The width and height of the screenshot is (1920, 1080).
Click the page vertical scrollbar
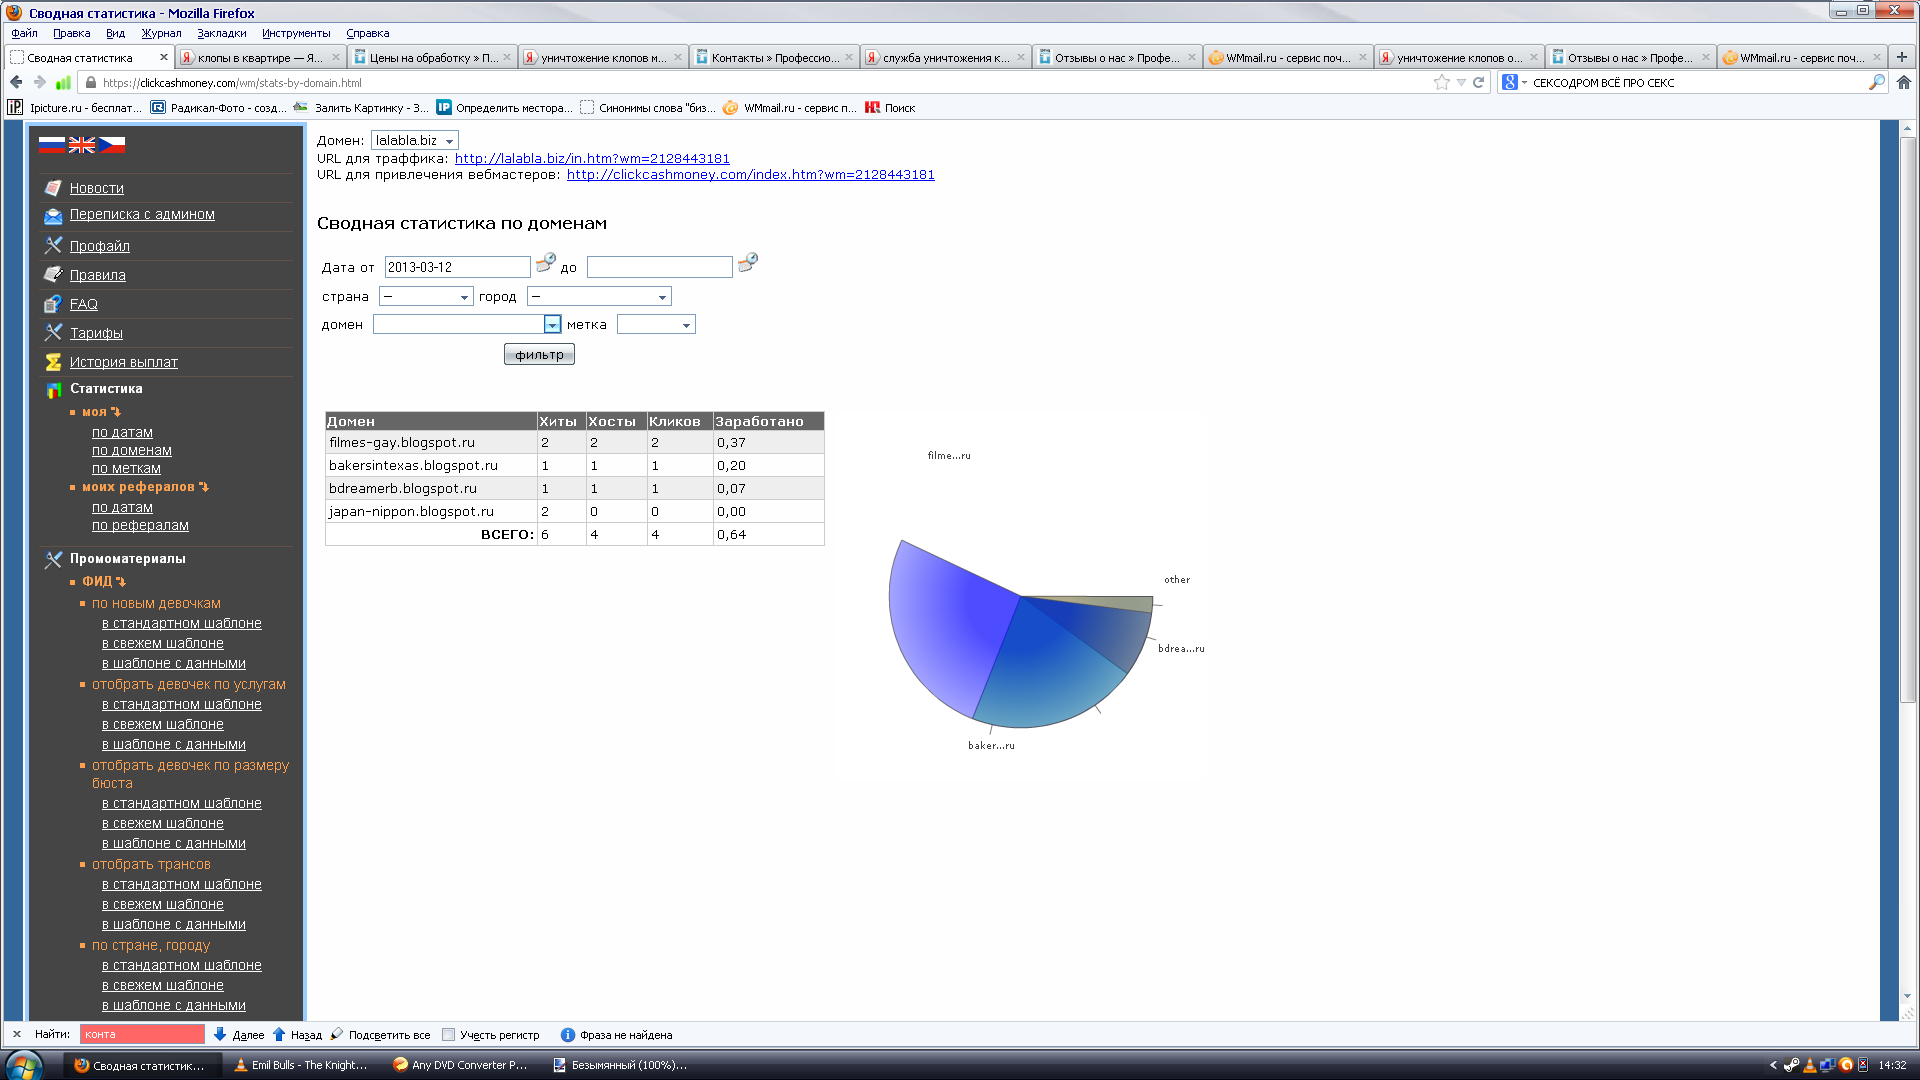pyautogui.click(x=1908, y=420)
